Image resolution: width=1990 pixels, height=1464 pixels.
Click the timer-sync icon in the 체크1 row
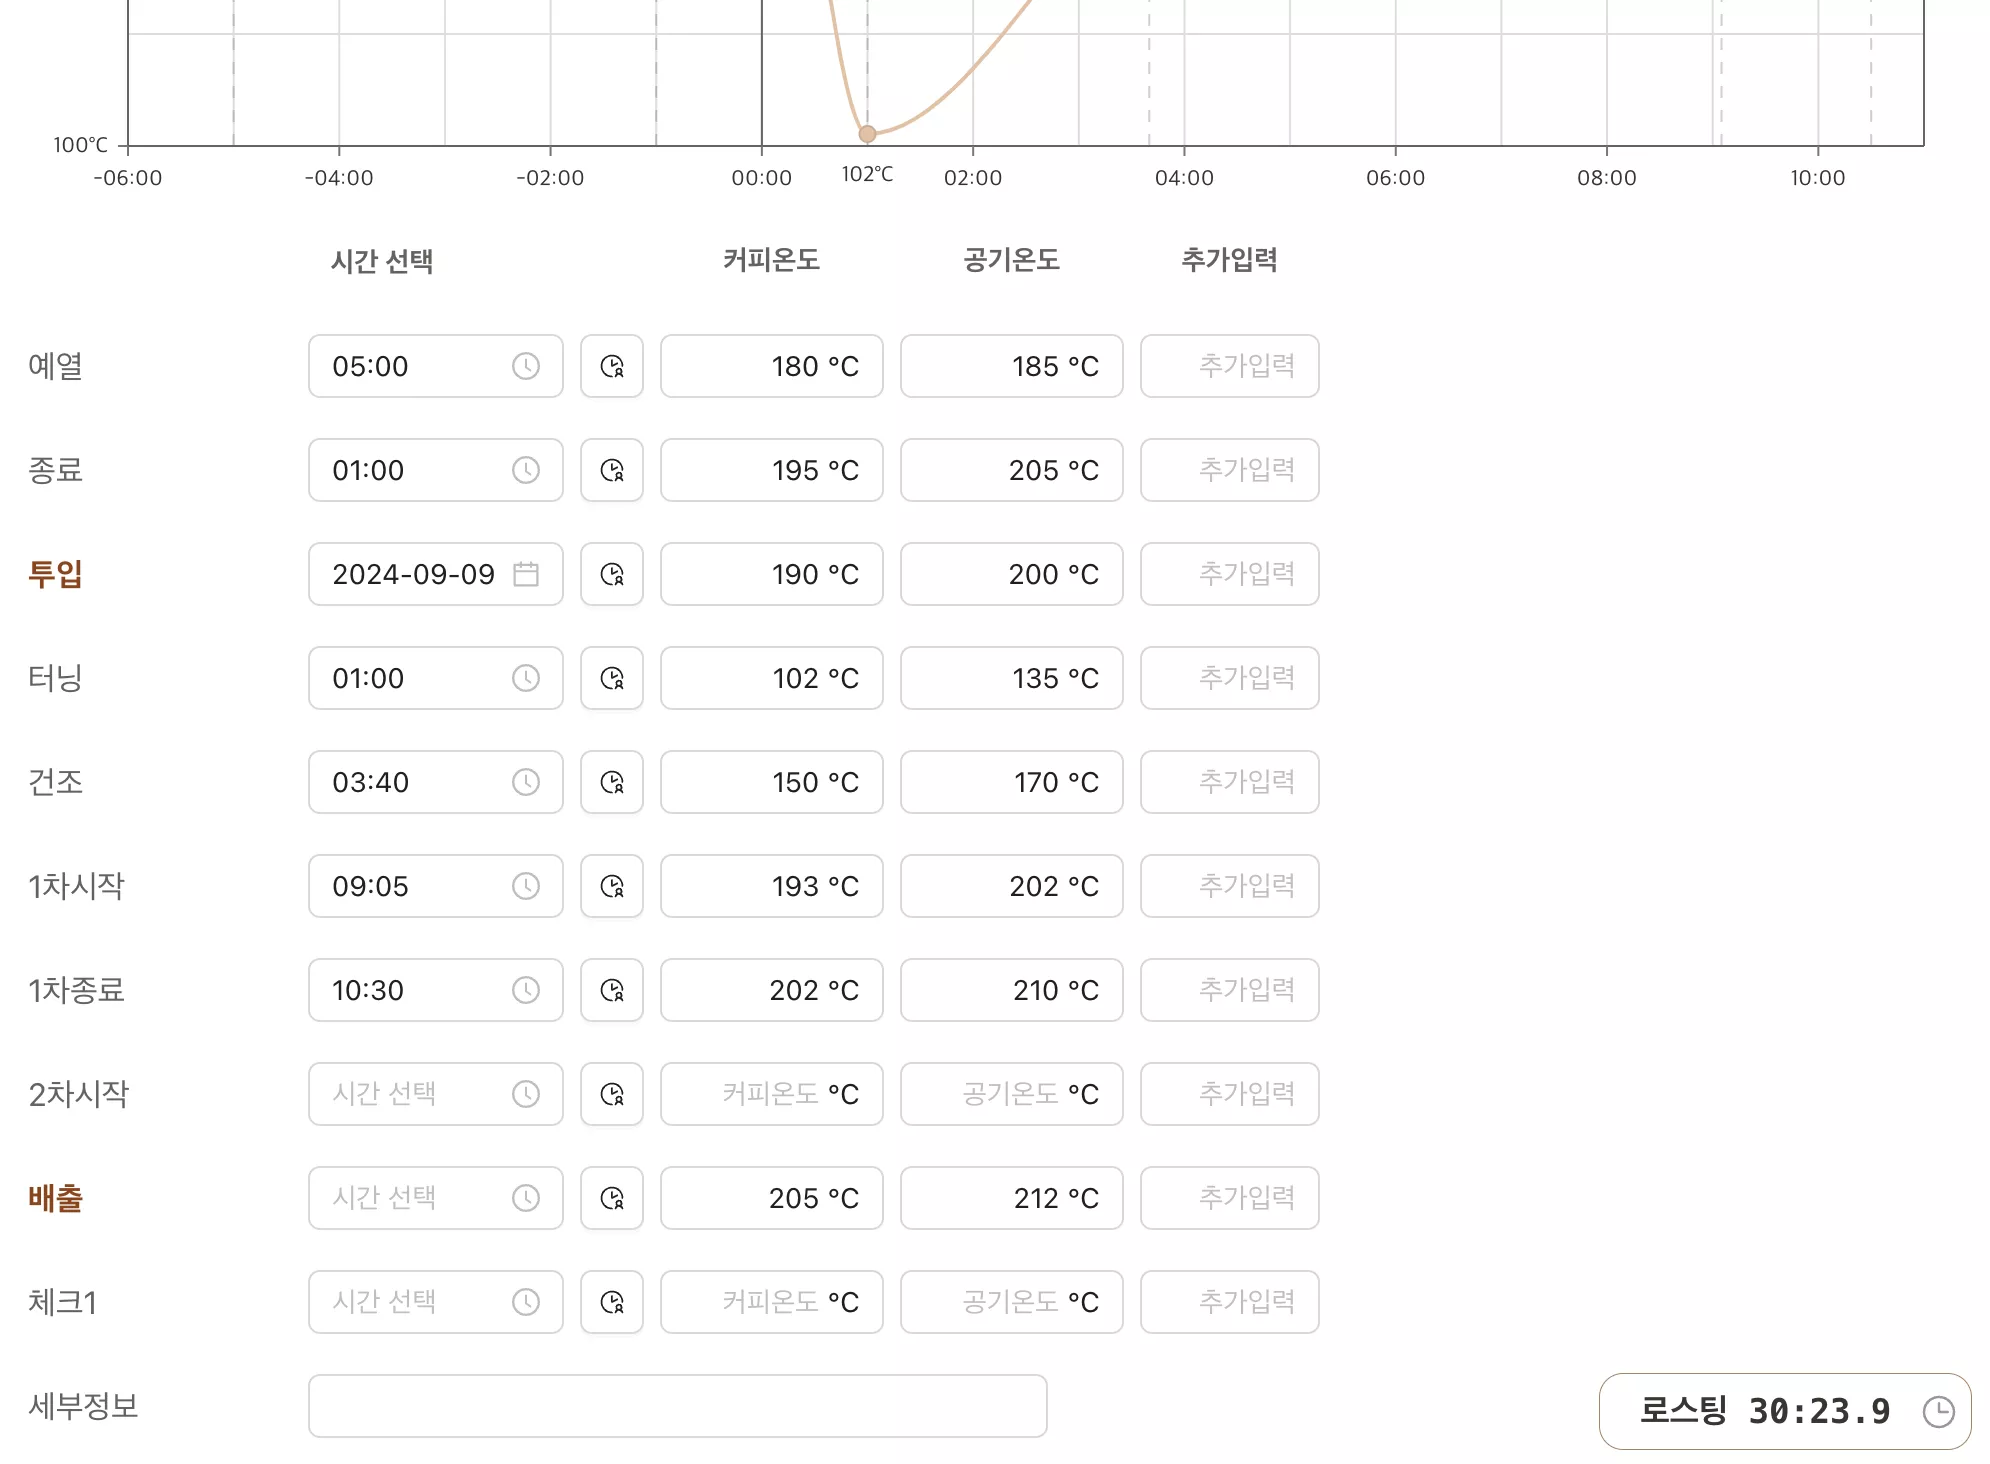[612, 1302]
